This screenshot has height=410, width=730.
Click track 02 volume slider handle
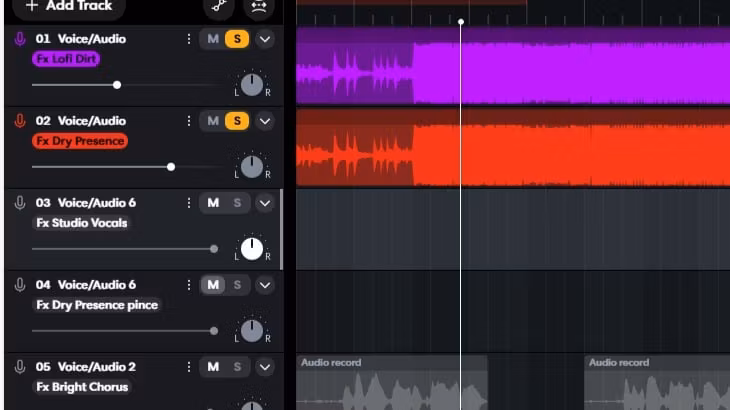pyautogui.click(x=171, y=167)
